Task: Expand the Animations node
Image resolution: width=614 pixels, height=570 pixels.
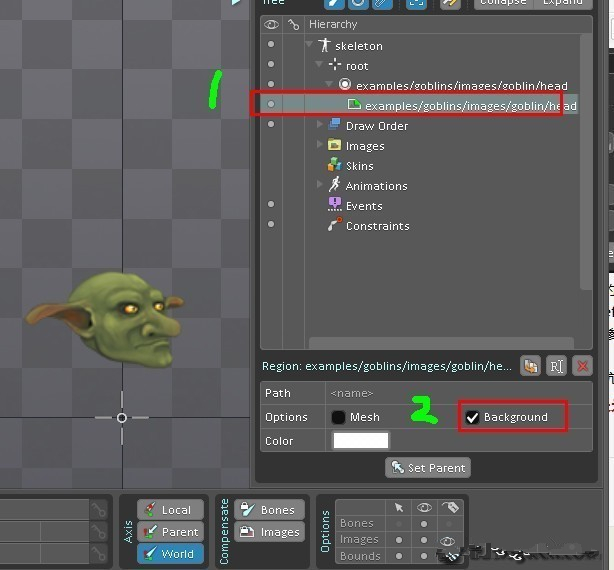Action: click(x=320, y=184)
